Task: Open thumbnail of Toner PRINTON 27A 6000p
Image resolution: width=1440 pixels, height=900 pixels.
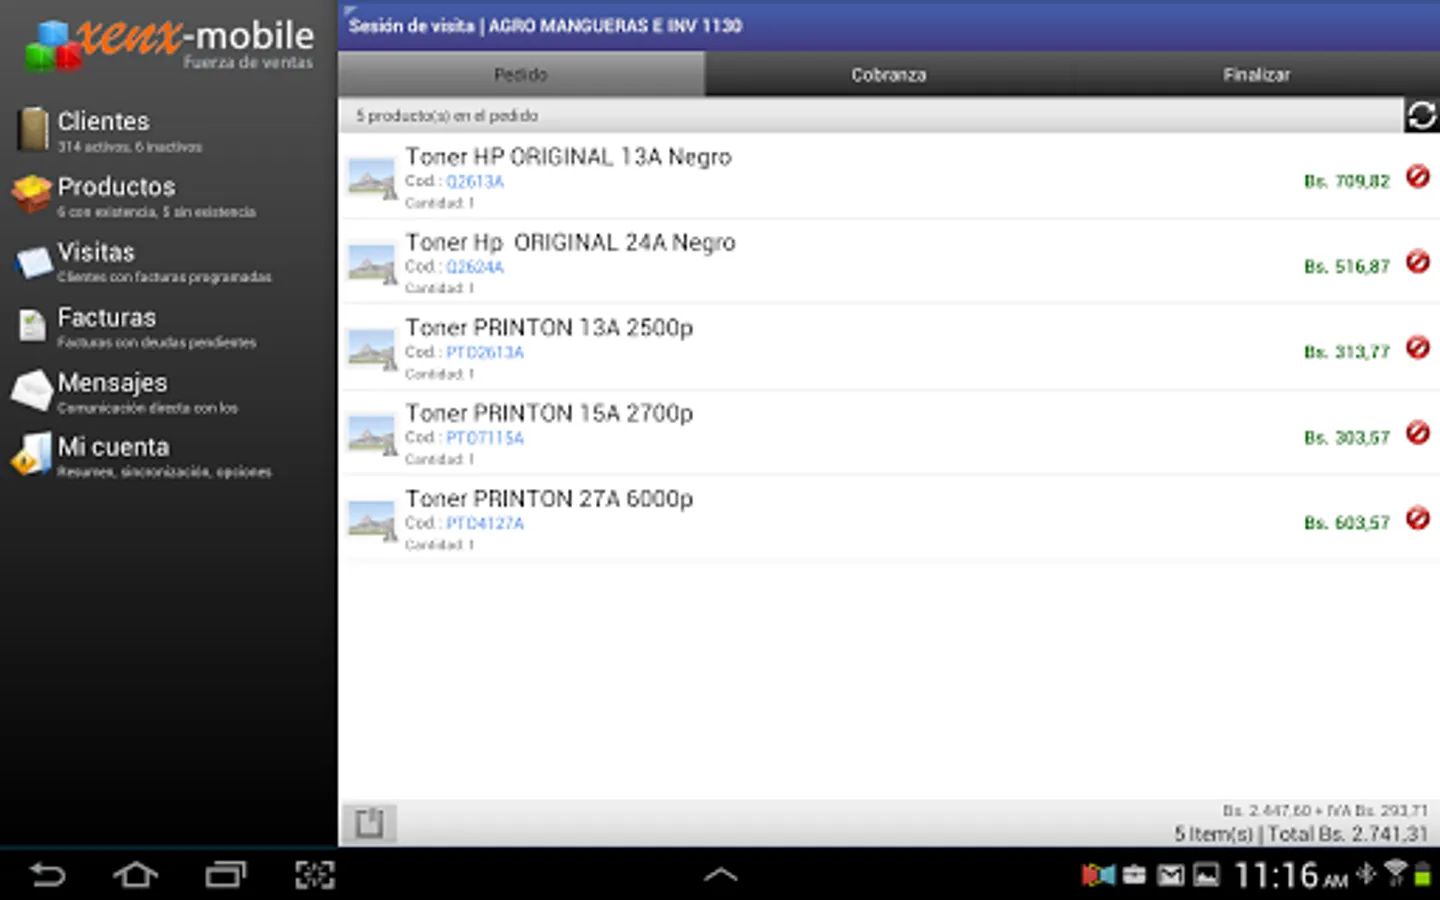Action: coord(372,521)
